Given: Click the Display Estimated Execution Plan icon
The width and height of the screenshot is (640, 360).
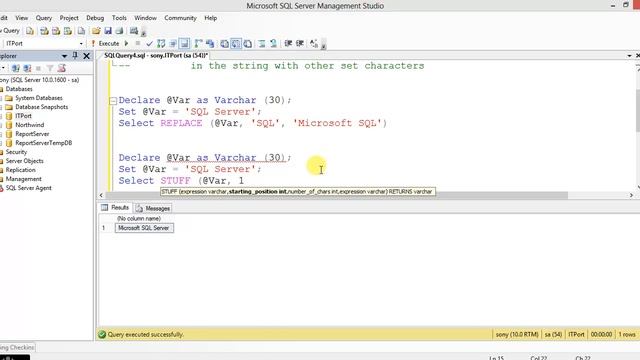Looking at the screenshot, I should [161, 43].
